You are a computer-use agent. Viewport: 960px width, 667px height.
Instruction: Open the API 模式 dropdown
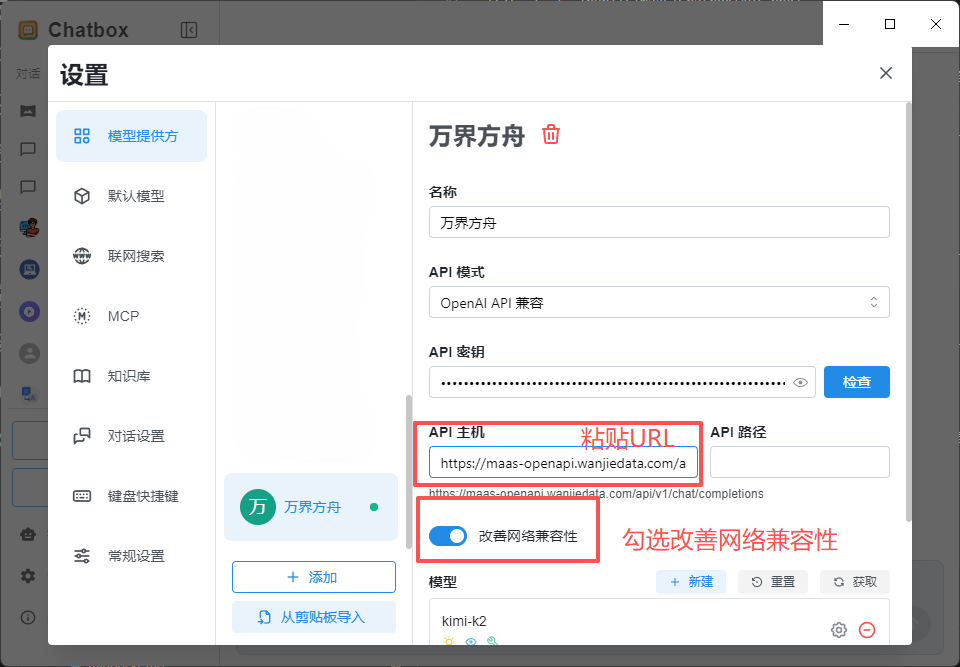[659, 302]
